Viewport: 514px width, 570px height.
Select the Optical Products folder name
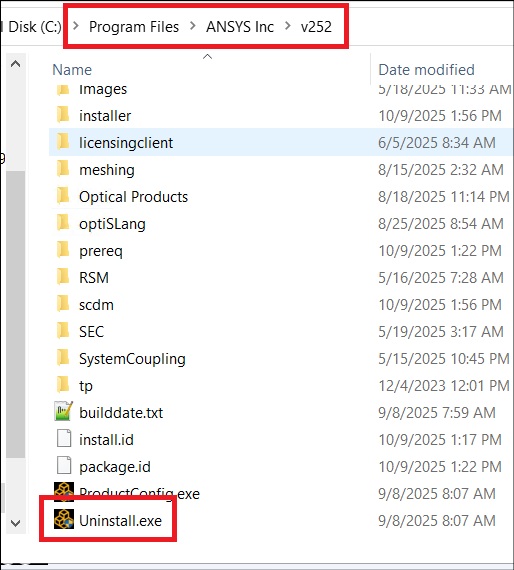click(x=133, y=197)
